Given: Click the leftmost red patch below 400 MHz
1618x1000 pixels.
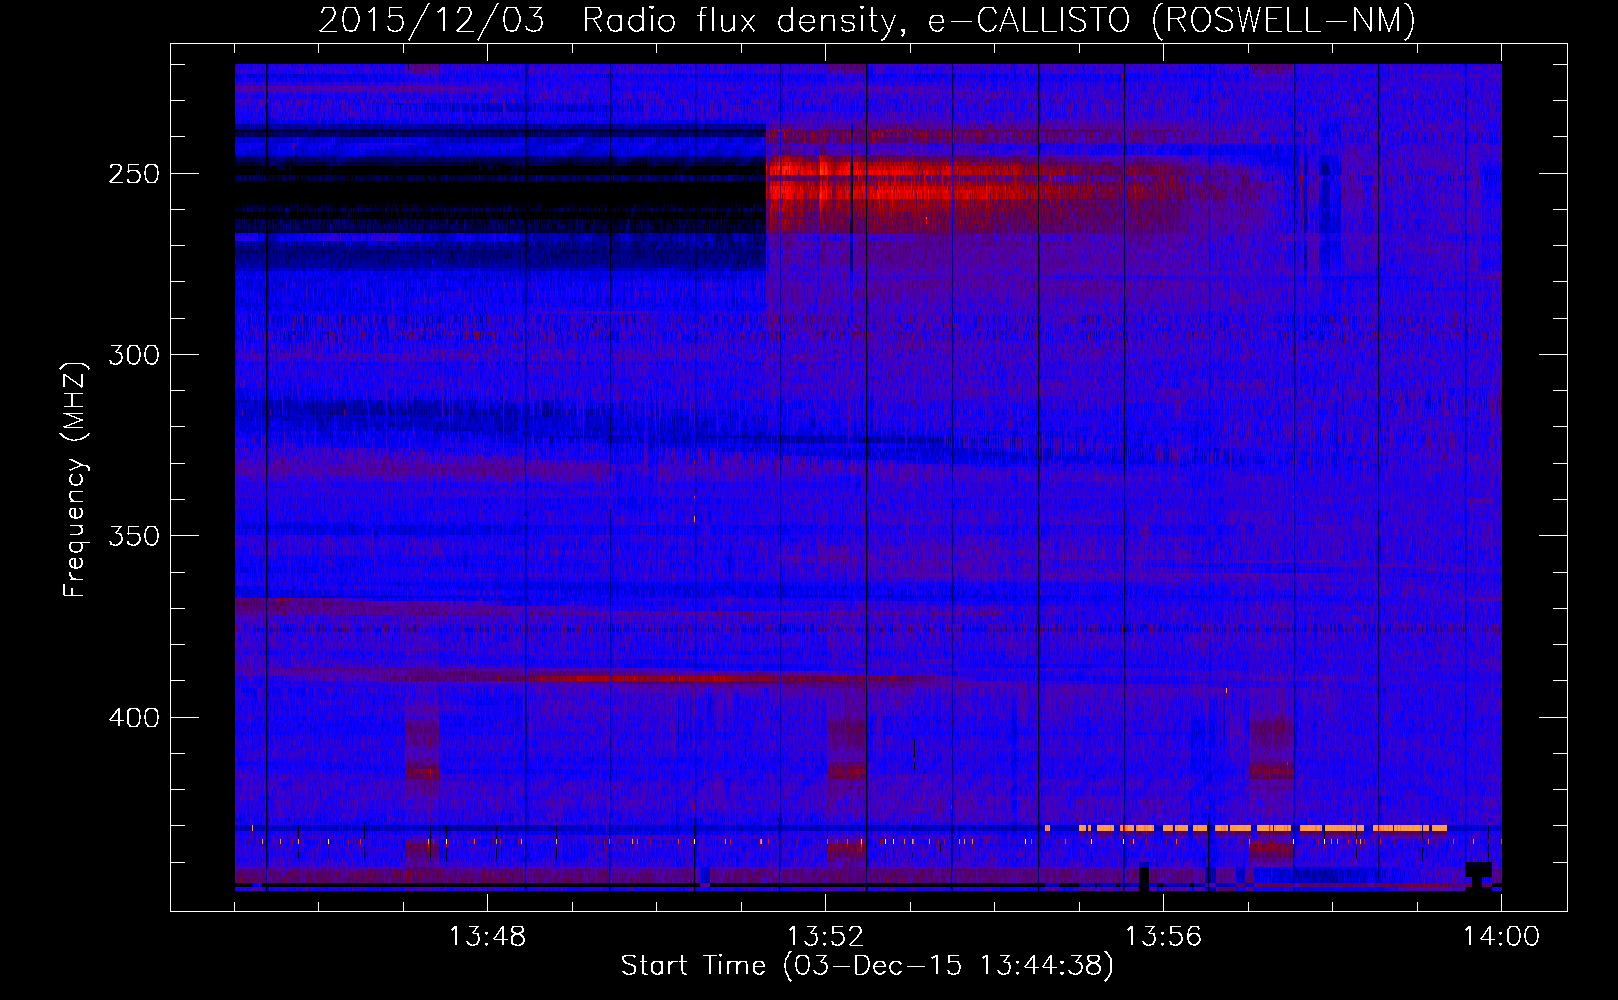Looking at the screenshot, I should 422,771.
